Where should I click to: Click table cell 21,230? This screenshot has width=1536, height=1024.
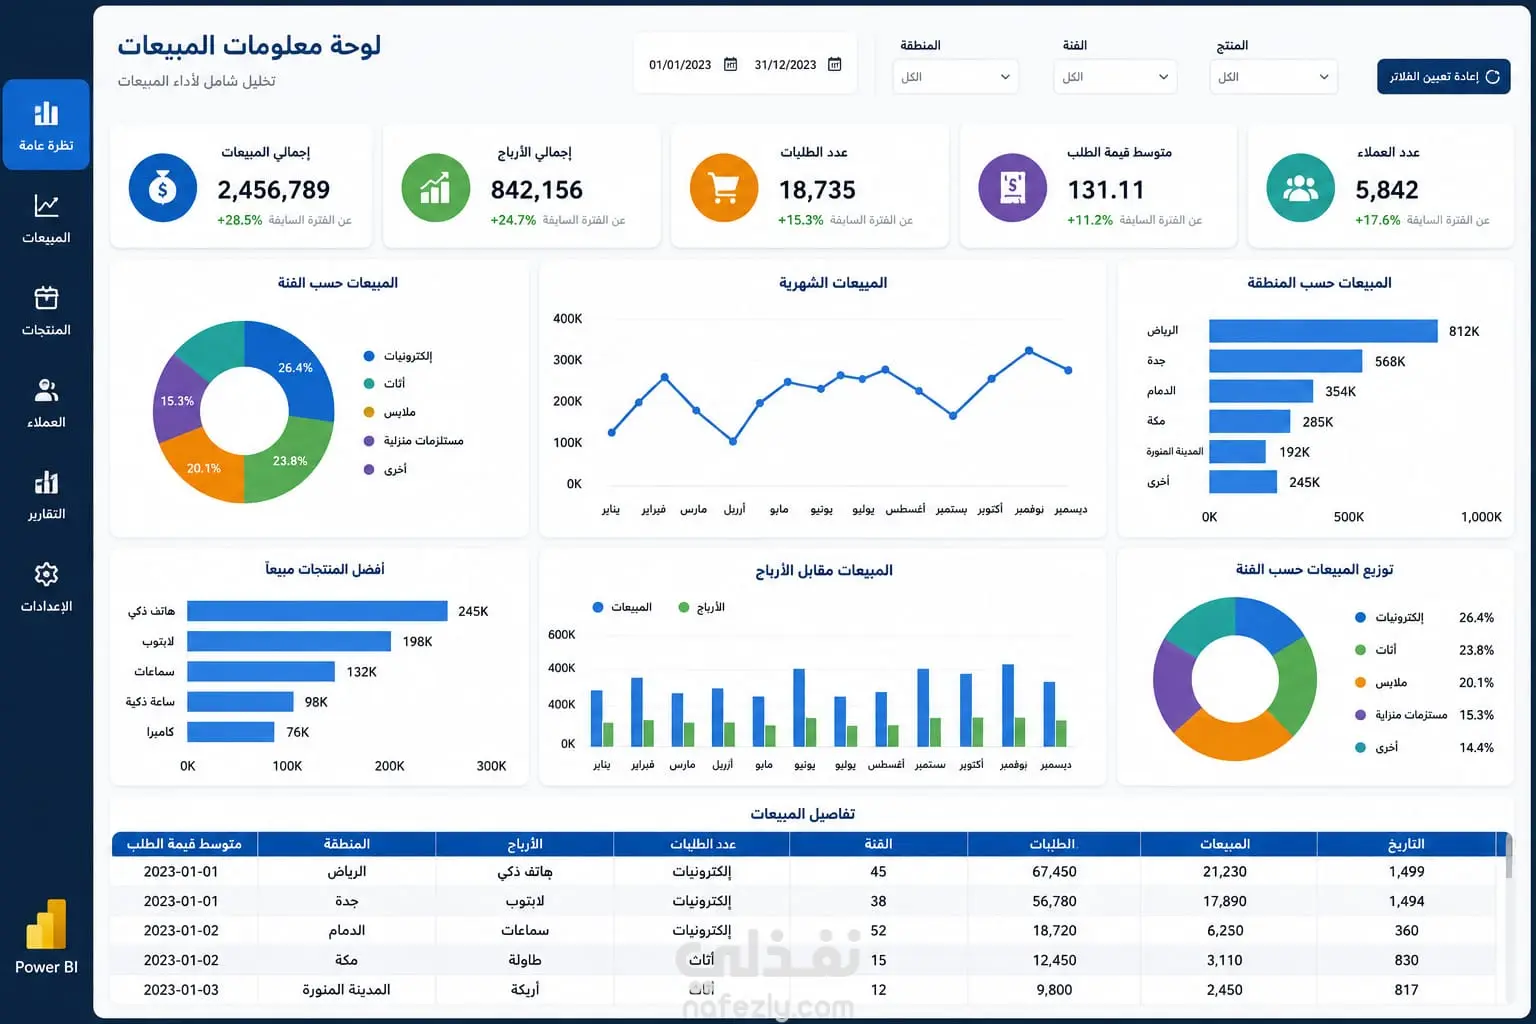pyautogui.click(x=1225, y=872)
